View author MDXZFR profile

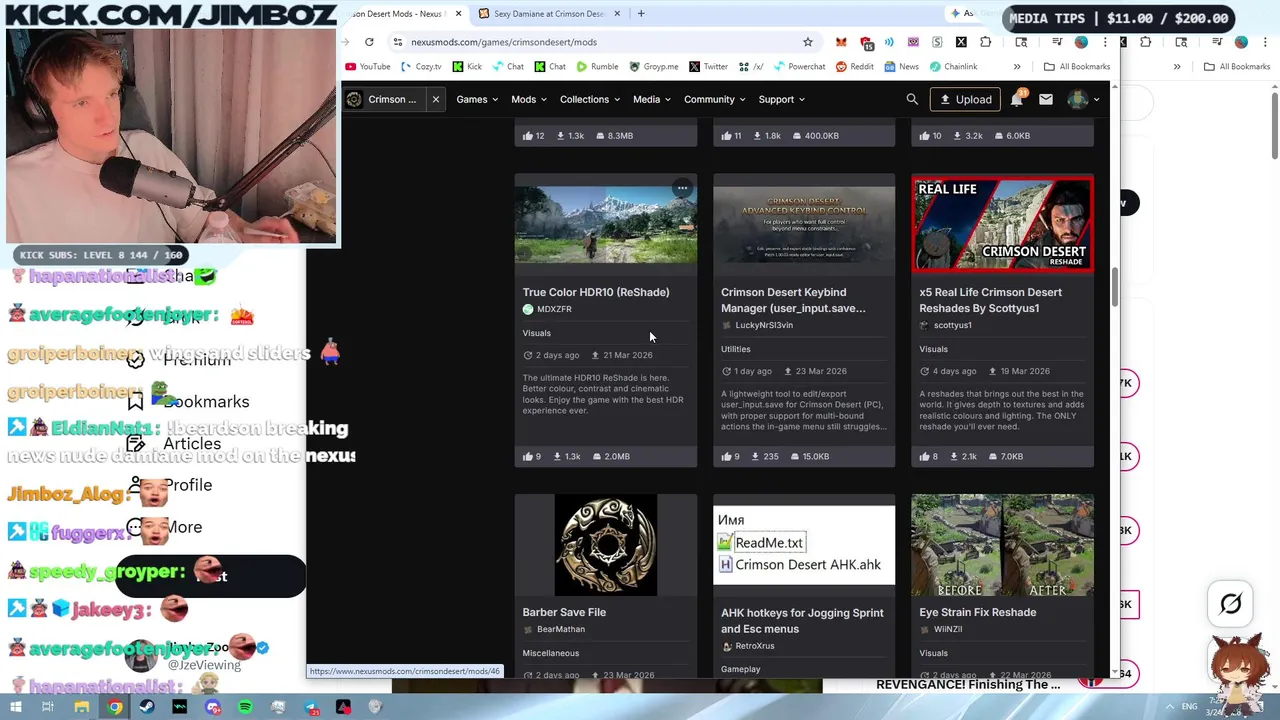click(x=554, y=309)
